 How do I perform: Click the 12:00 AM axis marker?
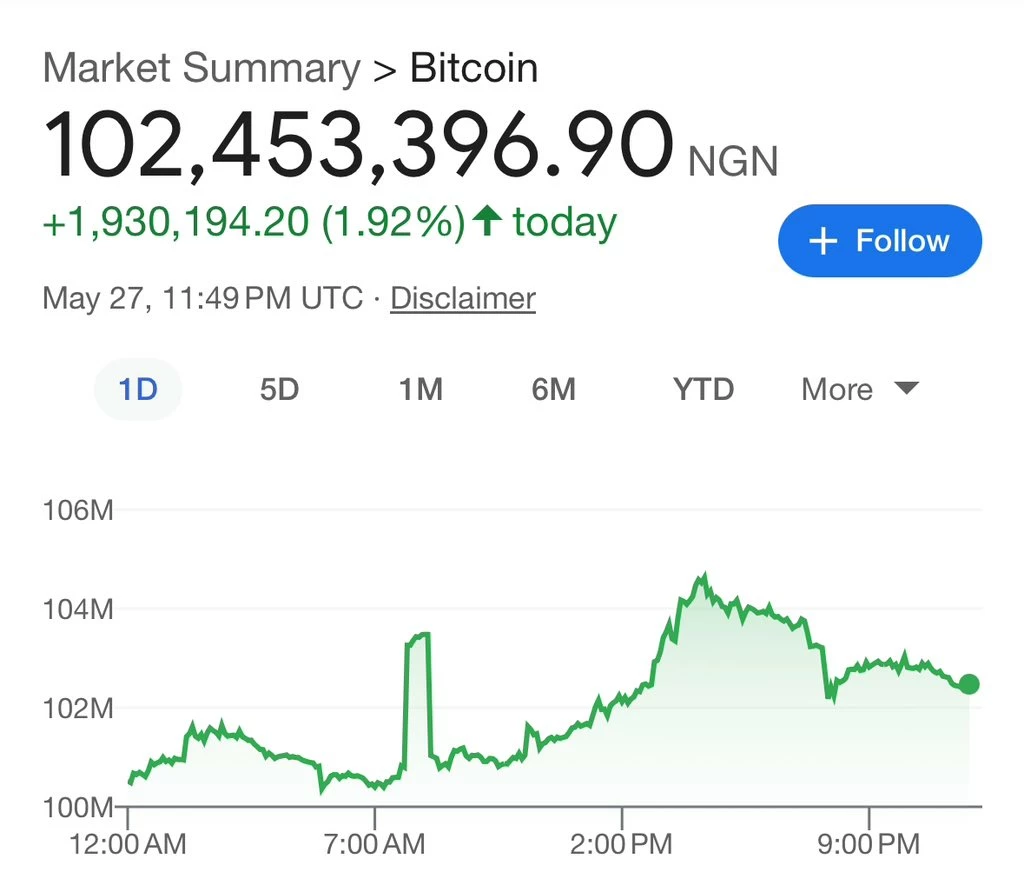point(128,844)
